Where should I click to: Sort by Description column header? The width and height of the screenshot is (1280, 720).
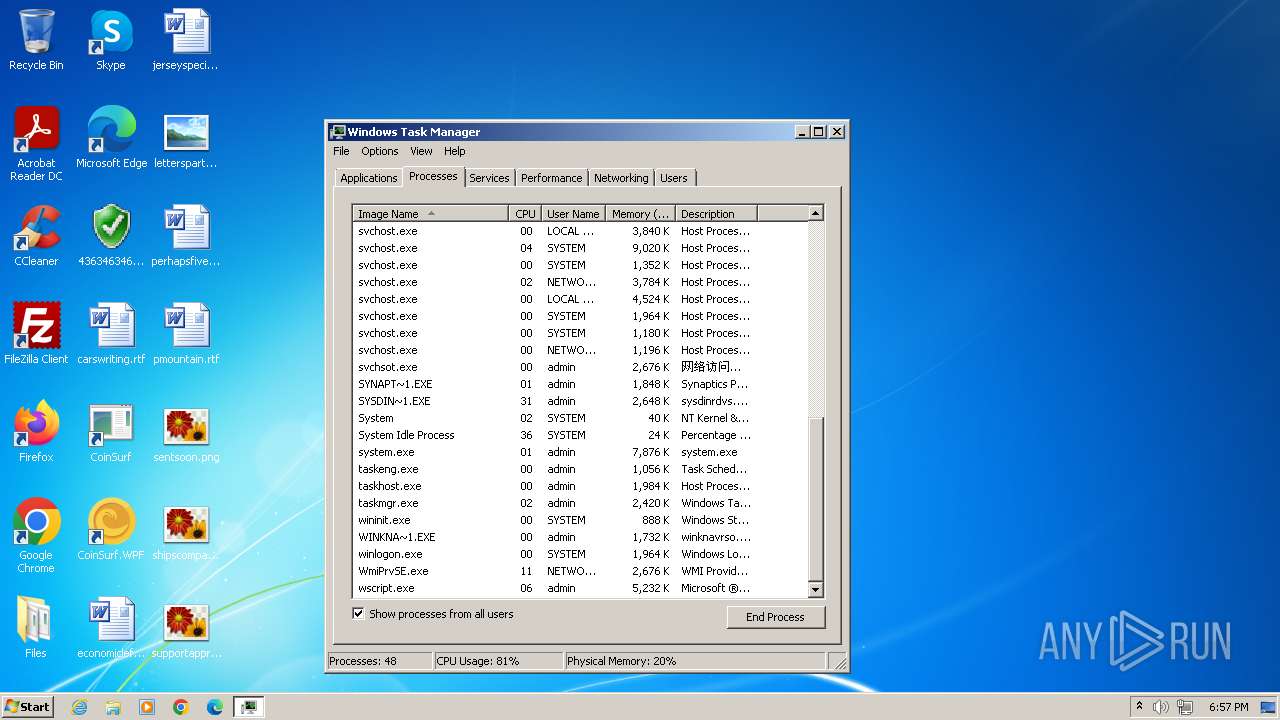717,214
